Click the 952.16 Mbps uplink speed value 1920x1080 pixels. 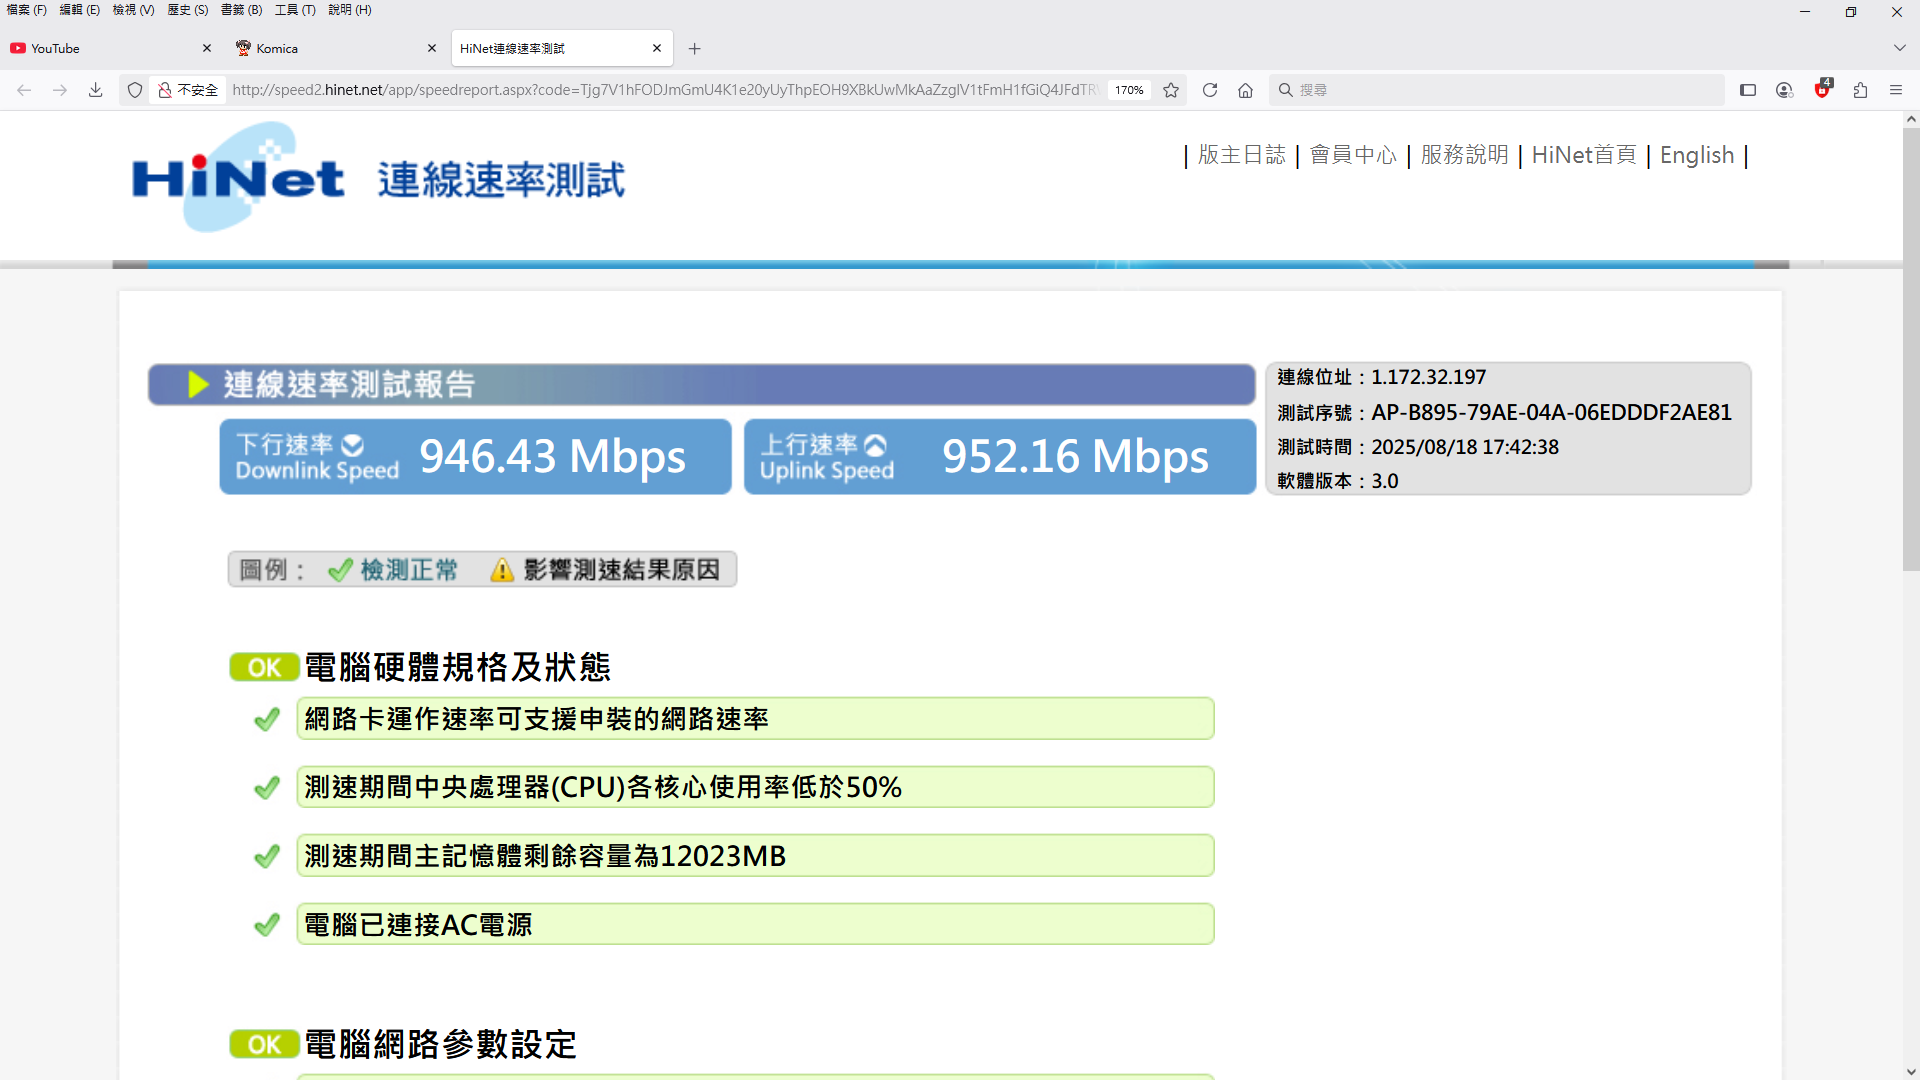click(1075, 456)
